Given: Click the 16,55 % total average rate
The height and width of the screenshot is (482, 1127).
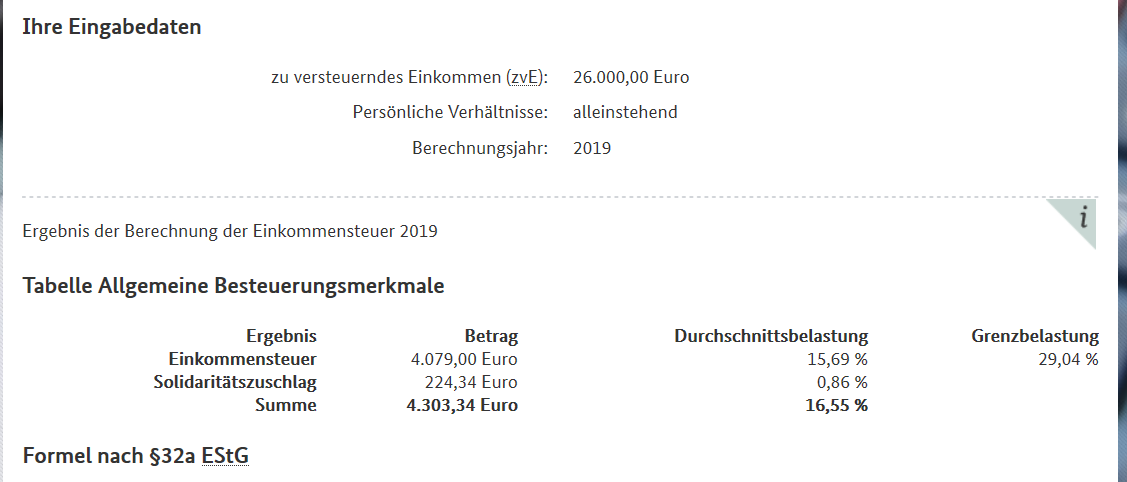Looking at the screenshot, I should pyautogui.click(x=837, y=405).
